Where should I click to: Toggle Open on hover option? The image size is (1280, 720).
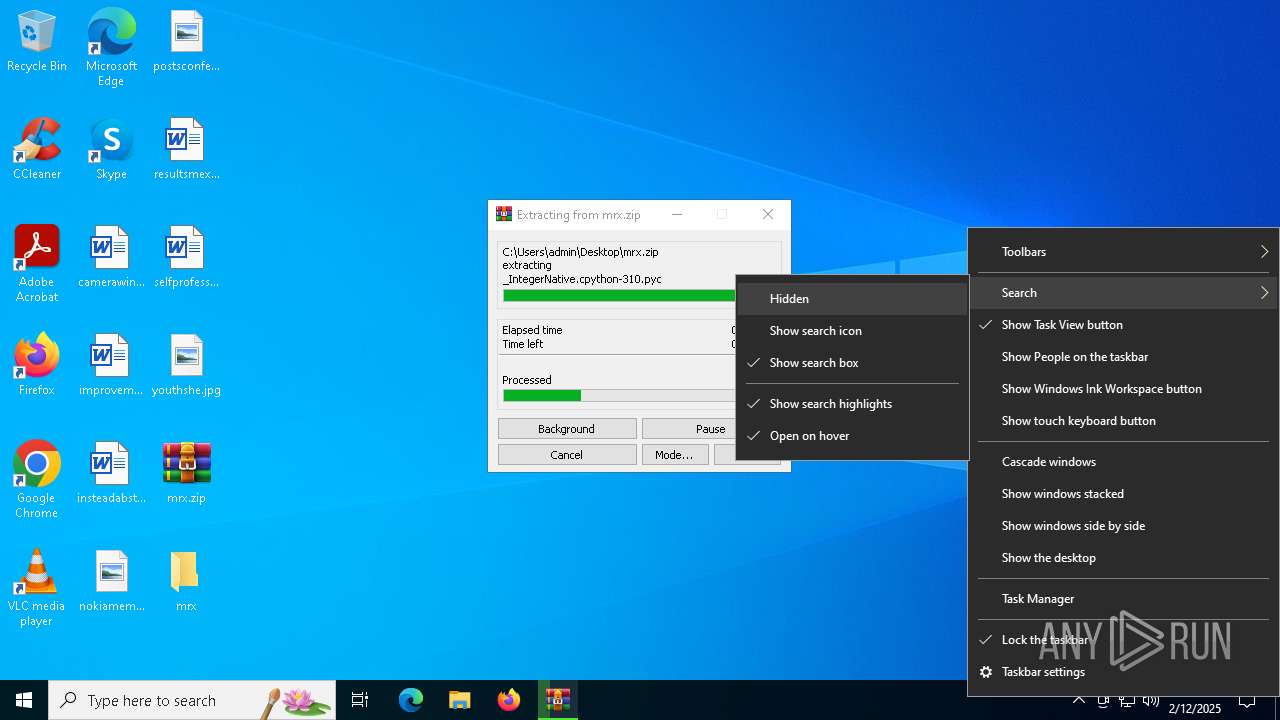click(852, 436)
